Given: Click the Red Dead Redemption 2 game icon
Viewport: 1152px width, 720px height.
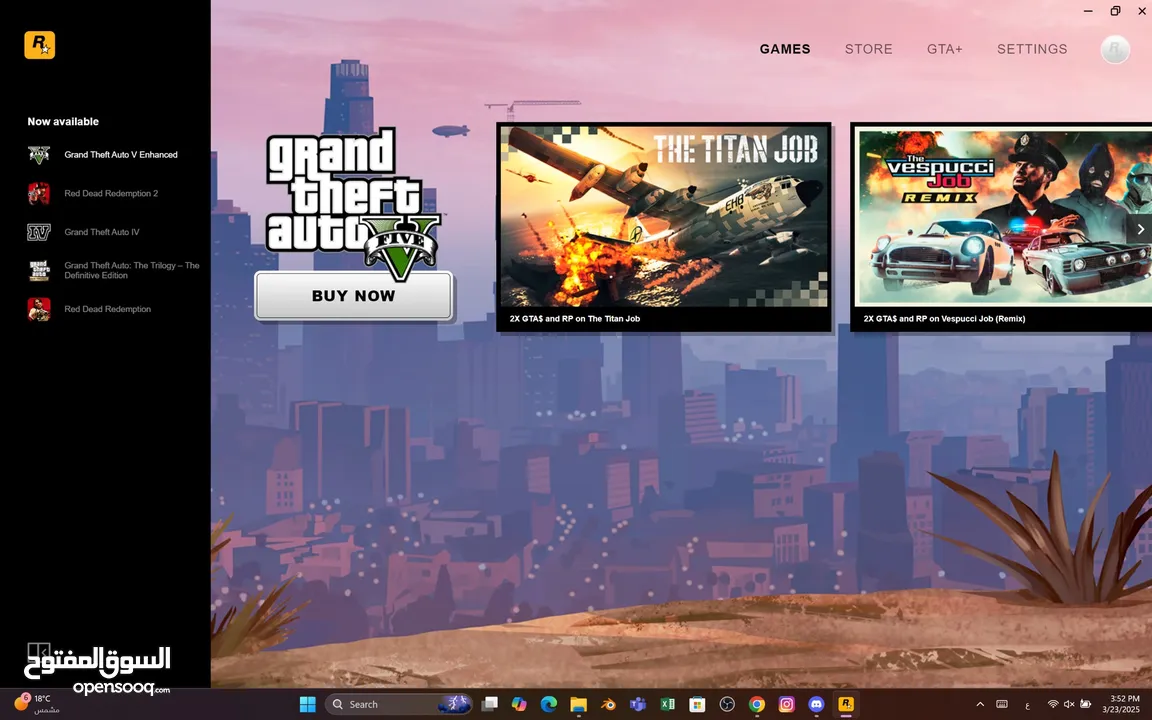Looking at the screenshot, I should click(x=39, y=193).
